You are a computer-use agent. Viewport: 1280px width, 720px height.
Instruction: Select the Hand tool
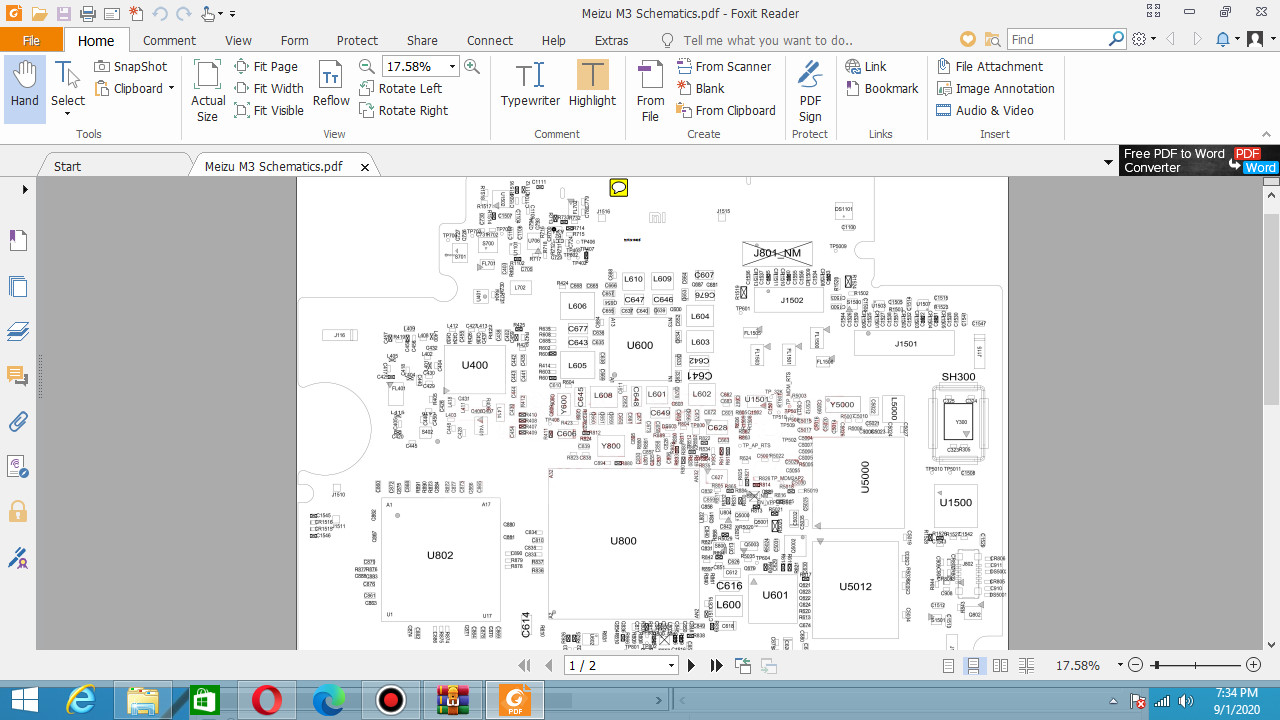[25, 89]
